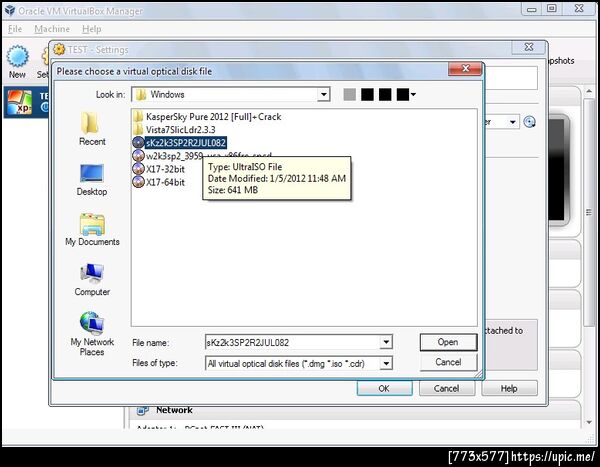Image resolution: width=600 pixels, height=467 pixels.
Task: Expand the File name dropdown arrow
Action: point(386,342)
